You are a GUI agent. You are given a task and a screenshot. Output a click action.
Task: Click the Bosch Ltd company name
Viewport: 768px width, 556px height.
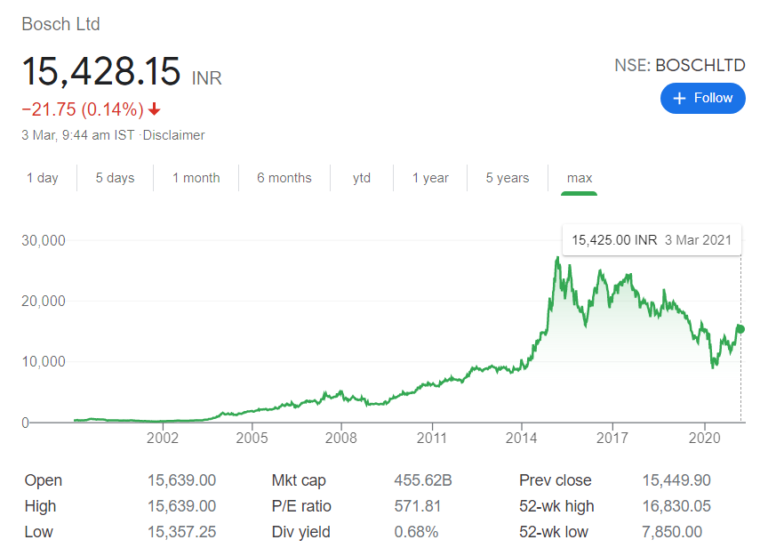[x=61, y=24]
